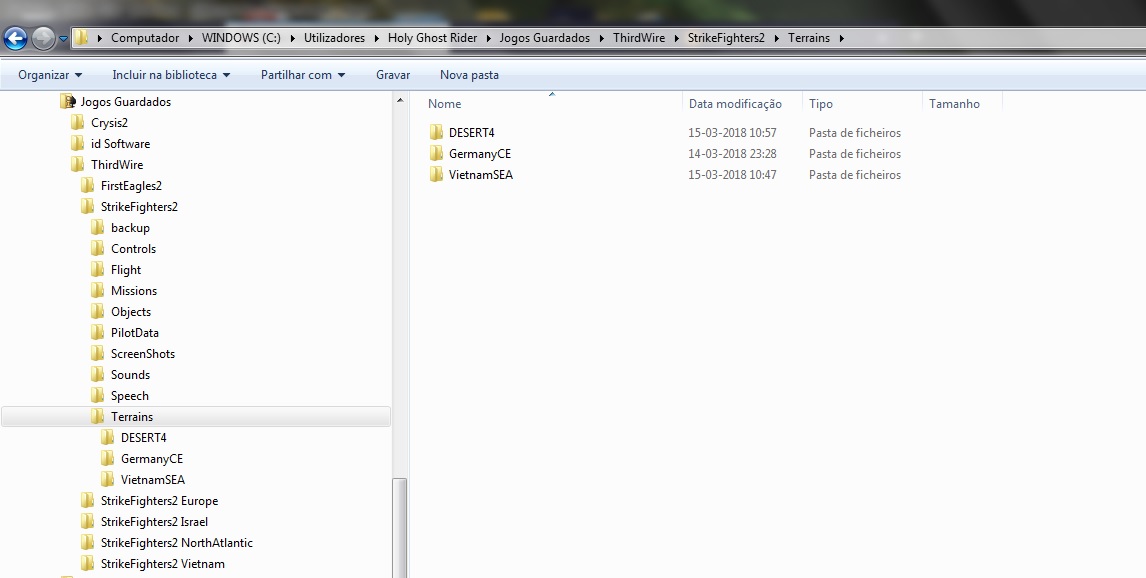1146x578 pixels.
Task: Click the PilotData folder icon in the tree
Action: tap(97, 332)
